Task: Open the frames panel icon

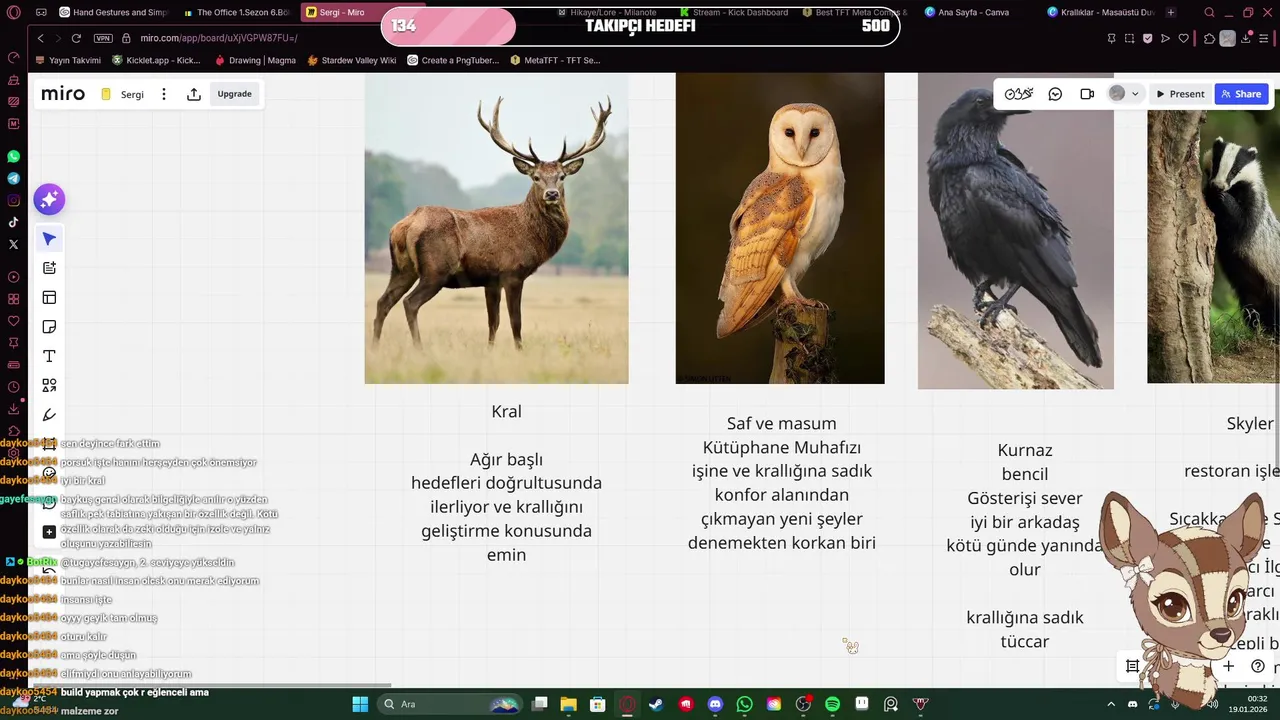Action: coord(1132,666)
